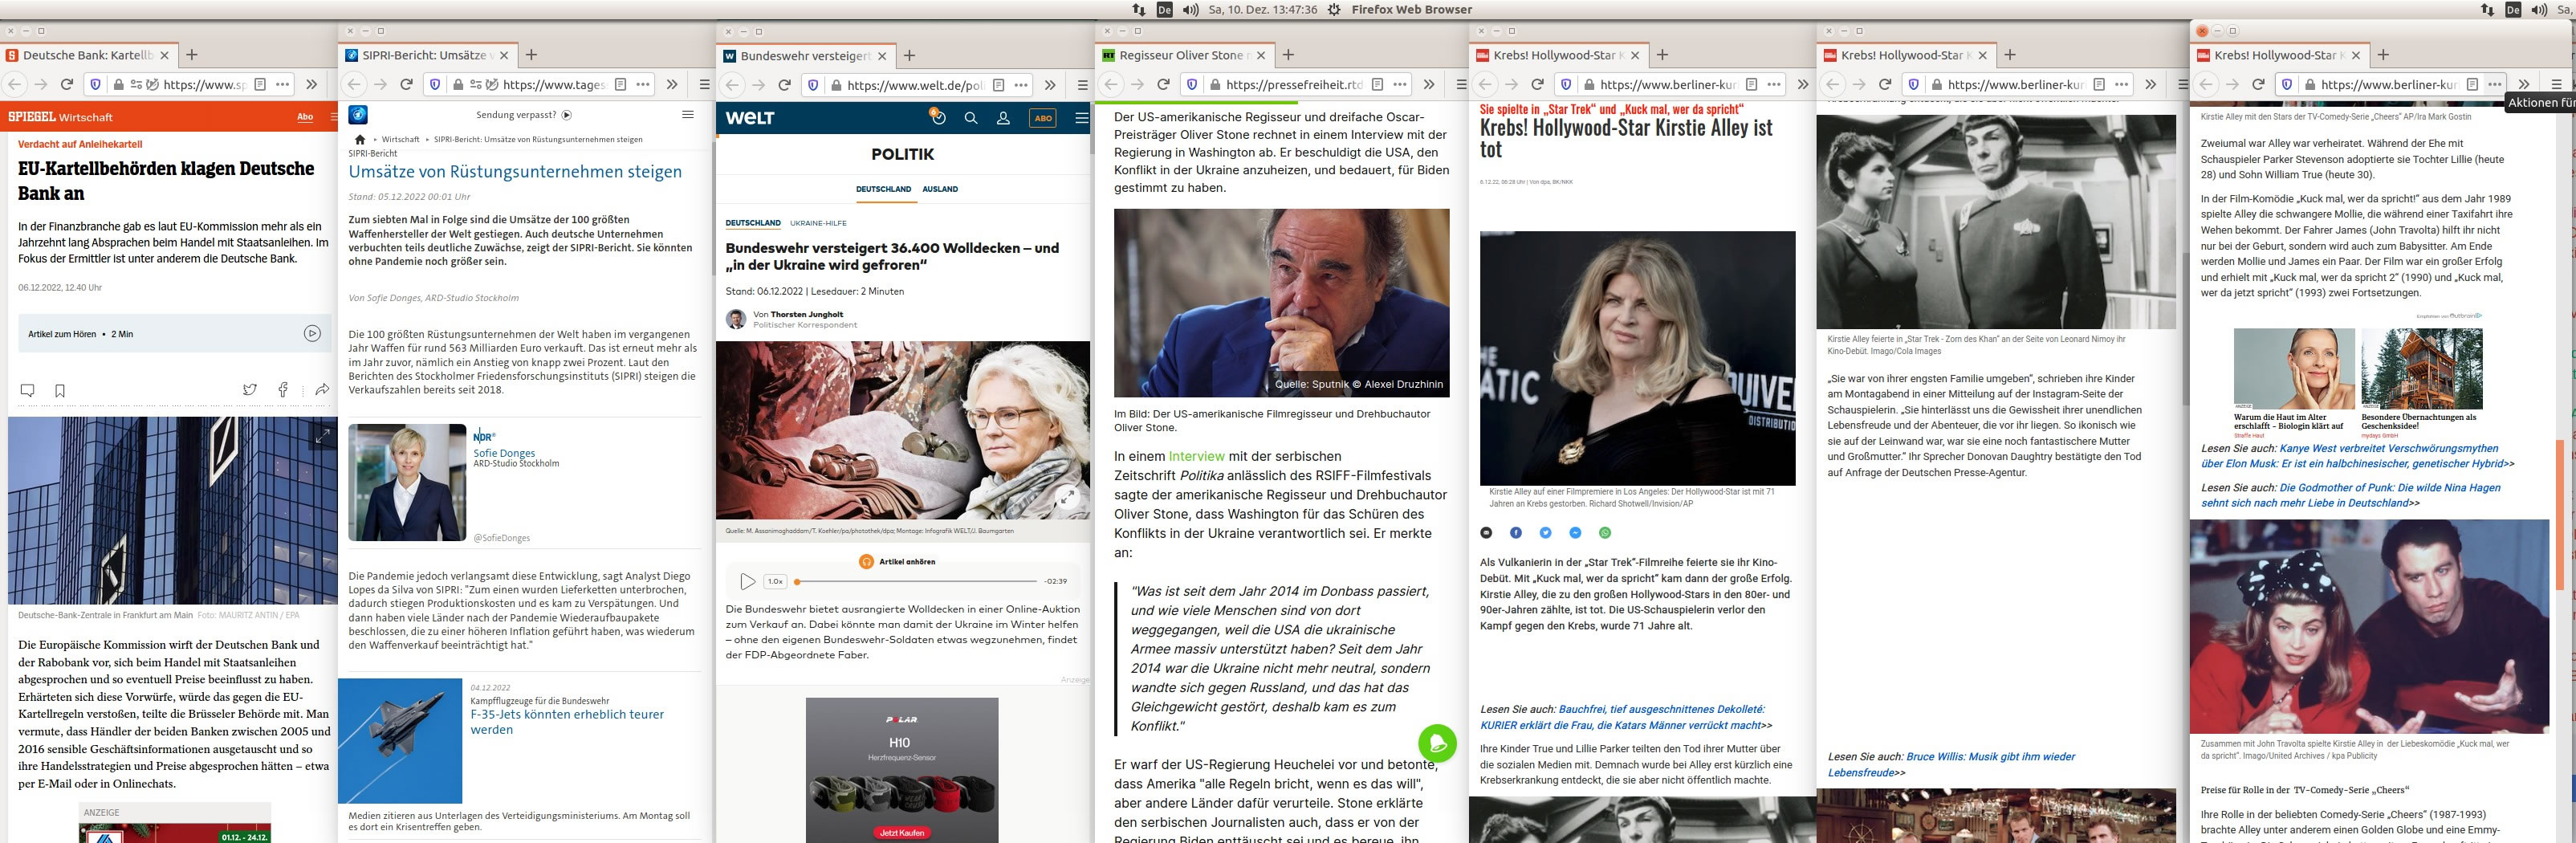Open the WELT site hamburger menu

1081,118
